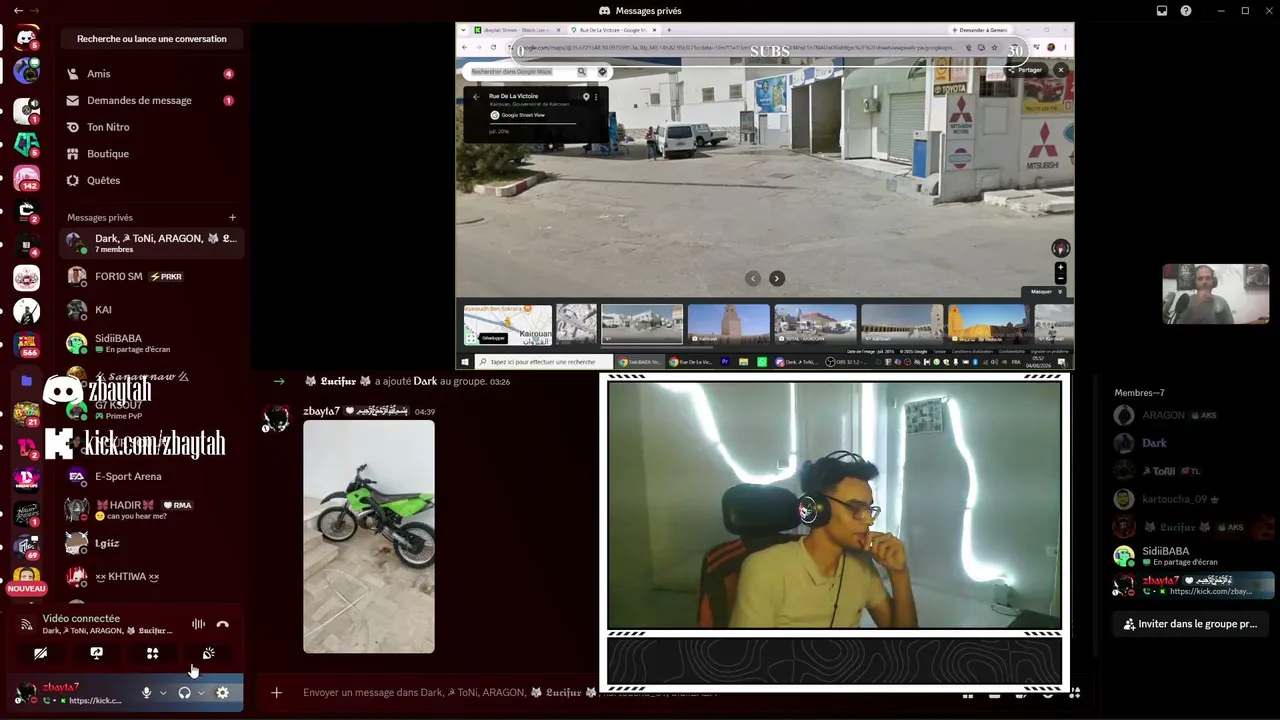Open more options on Street View card
This screenshot has width=1280, height=720.
[596, 97]
